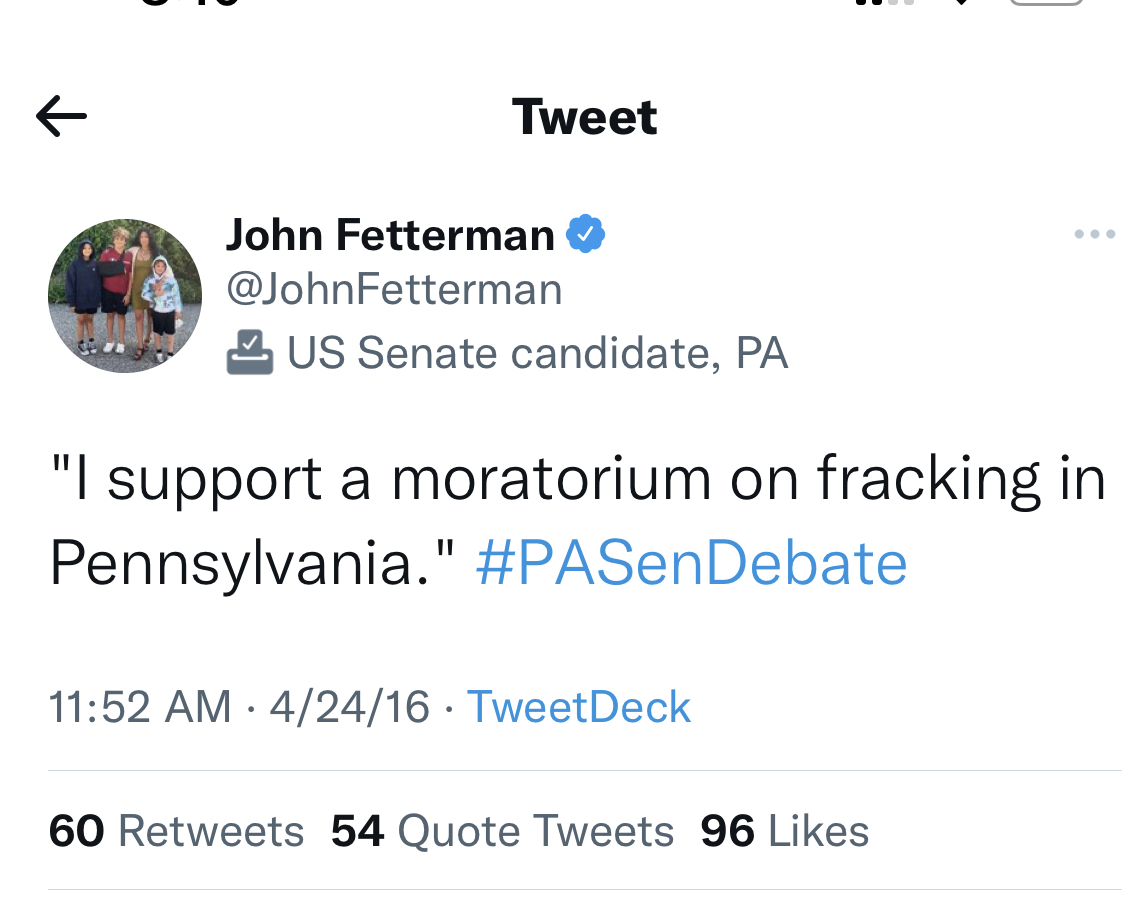
Task: Tap the US Senate candidate, PA label
Action: (x=537, y=353)
